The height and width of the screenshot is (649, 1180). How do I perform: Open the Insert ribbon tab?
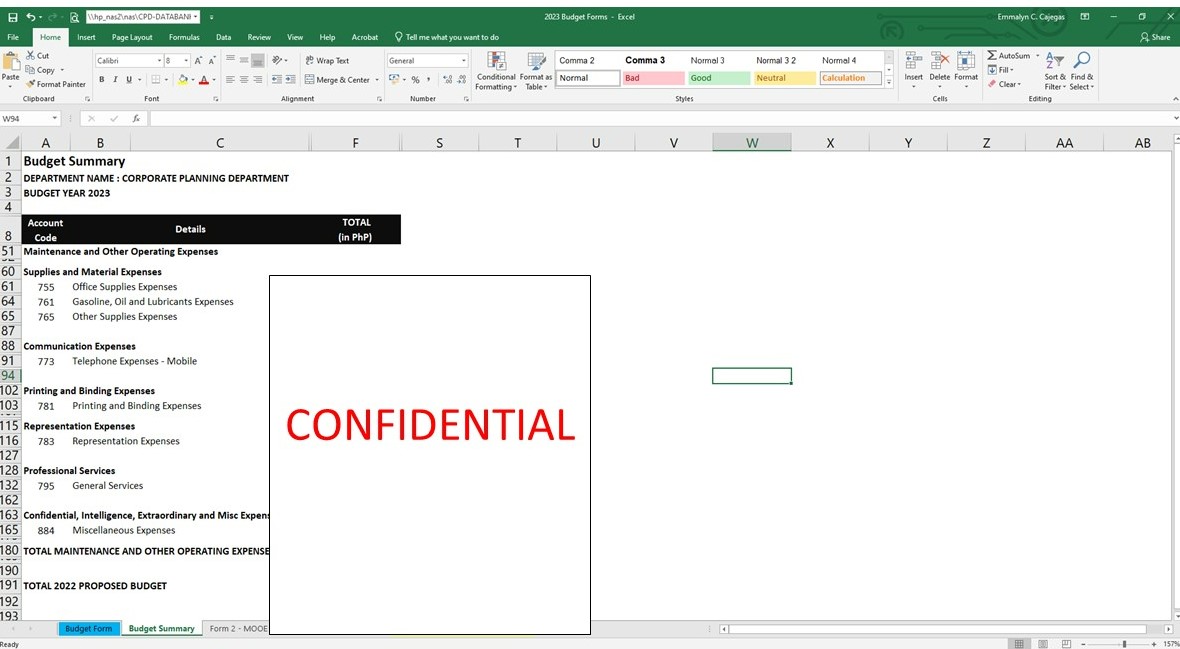pos(86,37)
